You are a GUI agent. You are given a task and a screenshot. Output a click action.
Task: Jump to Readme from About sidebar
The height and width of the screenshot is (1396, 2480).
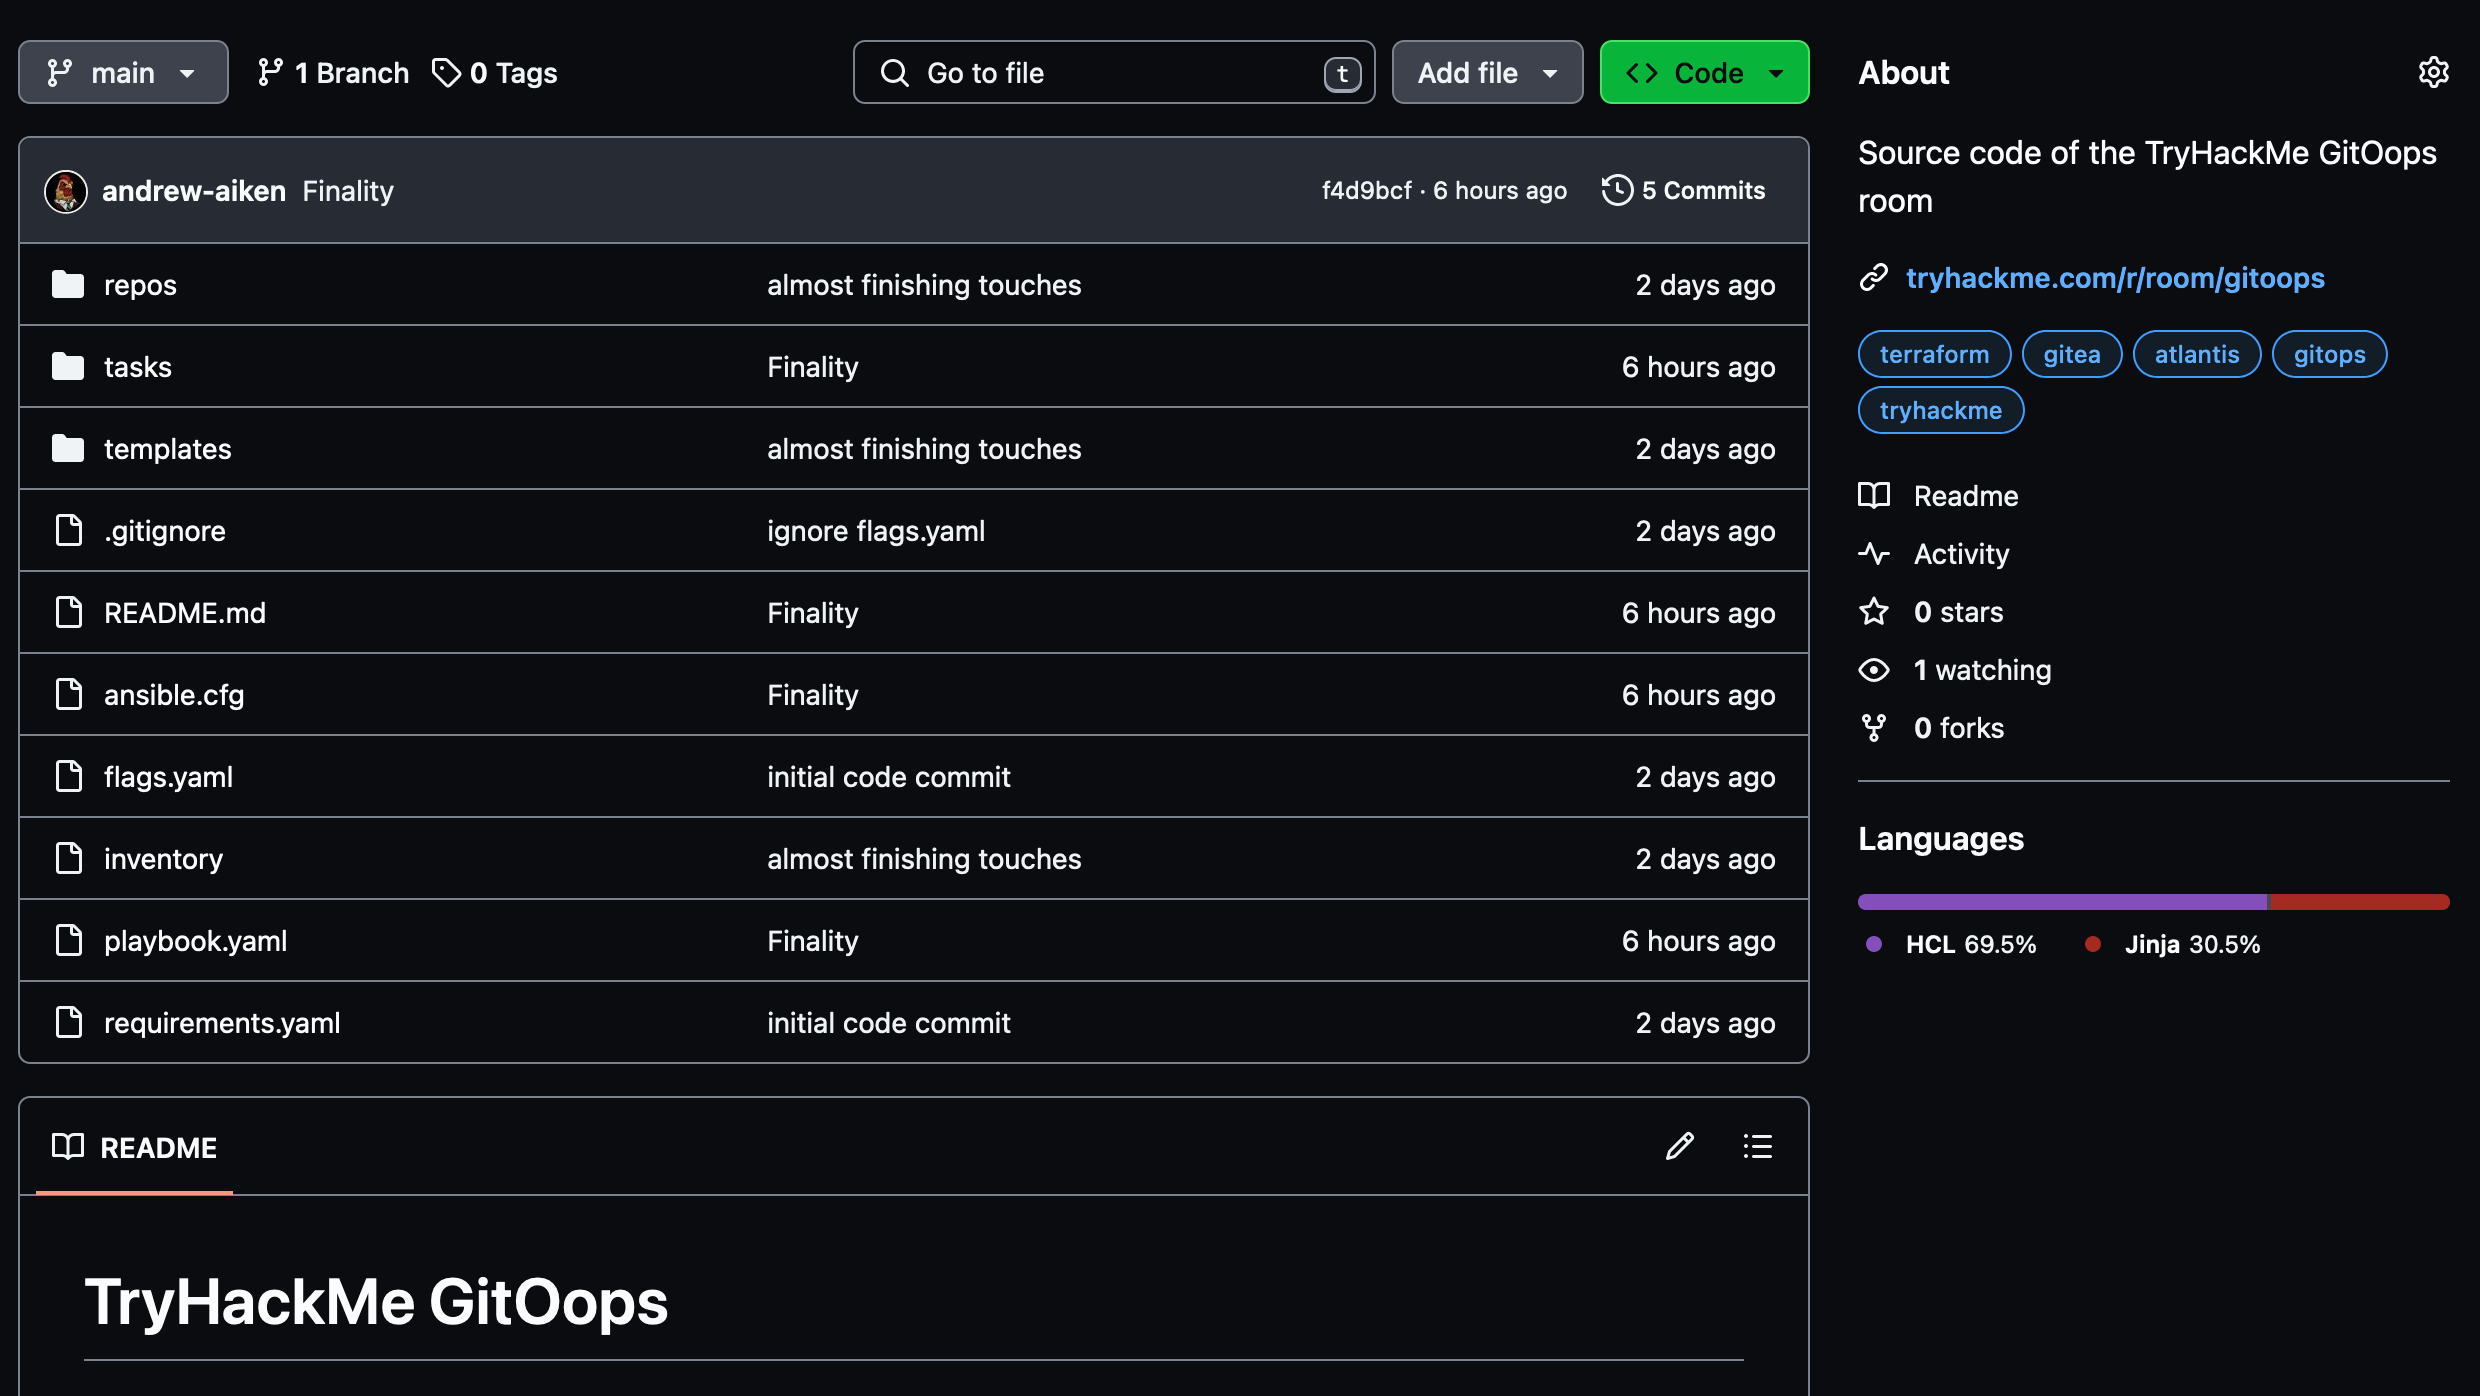point(1966,496)
